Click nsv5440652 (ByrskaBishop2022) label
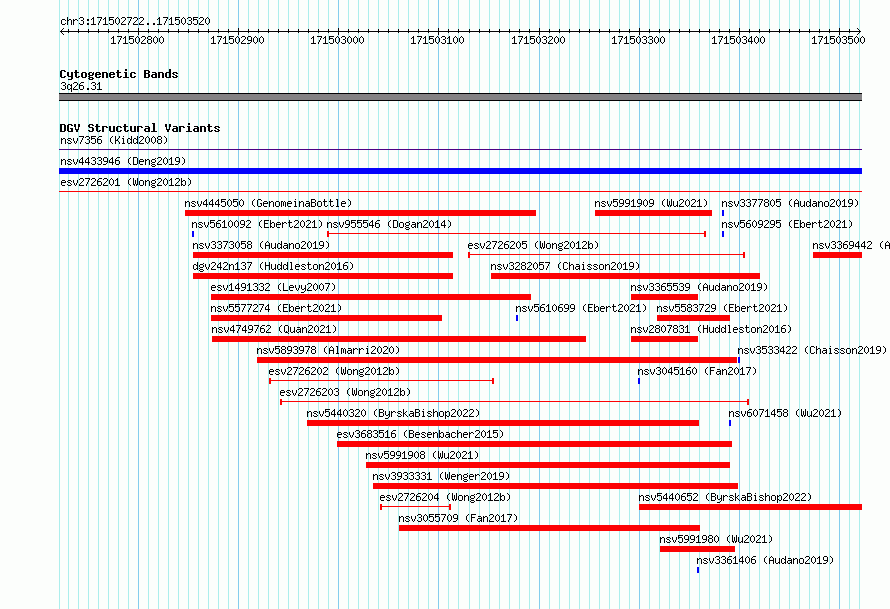The width and height of the screenshot is (890, 609). point(725,497)
